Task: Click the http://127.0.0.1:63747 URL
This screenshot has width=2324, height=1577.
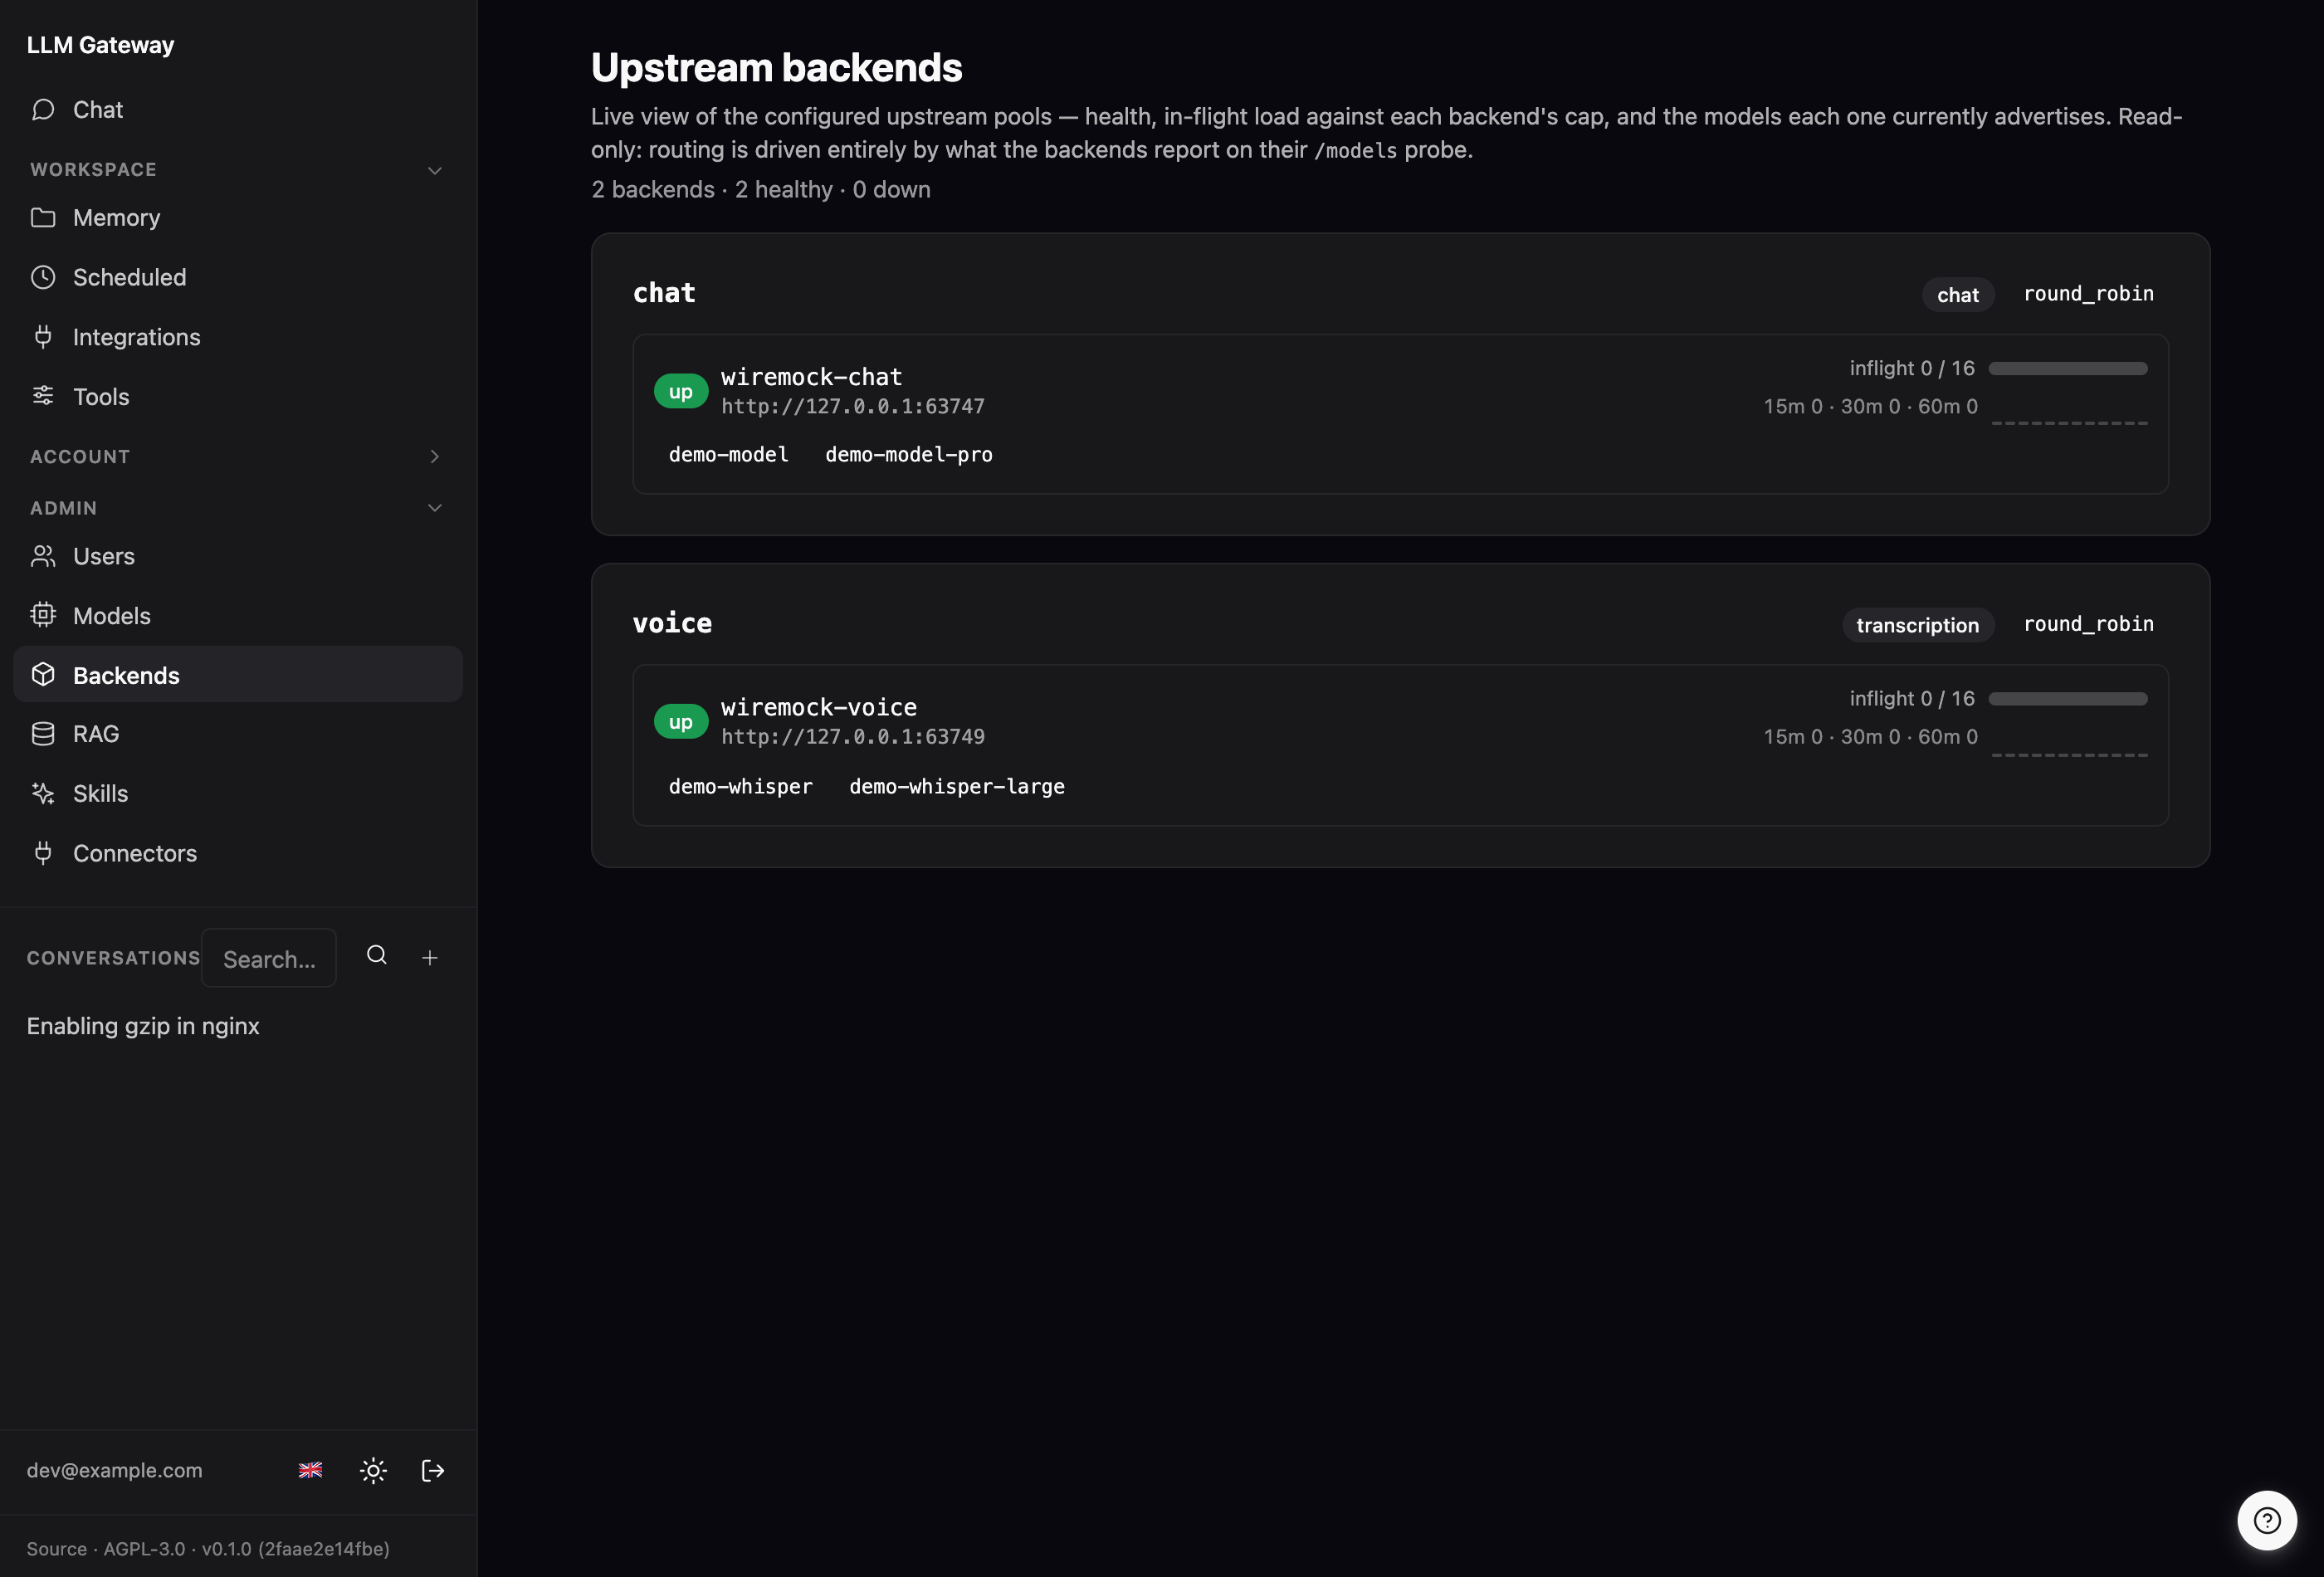Action: [853, 406]
